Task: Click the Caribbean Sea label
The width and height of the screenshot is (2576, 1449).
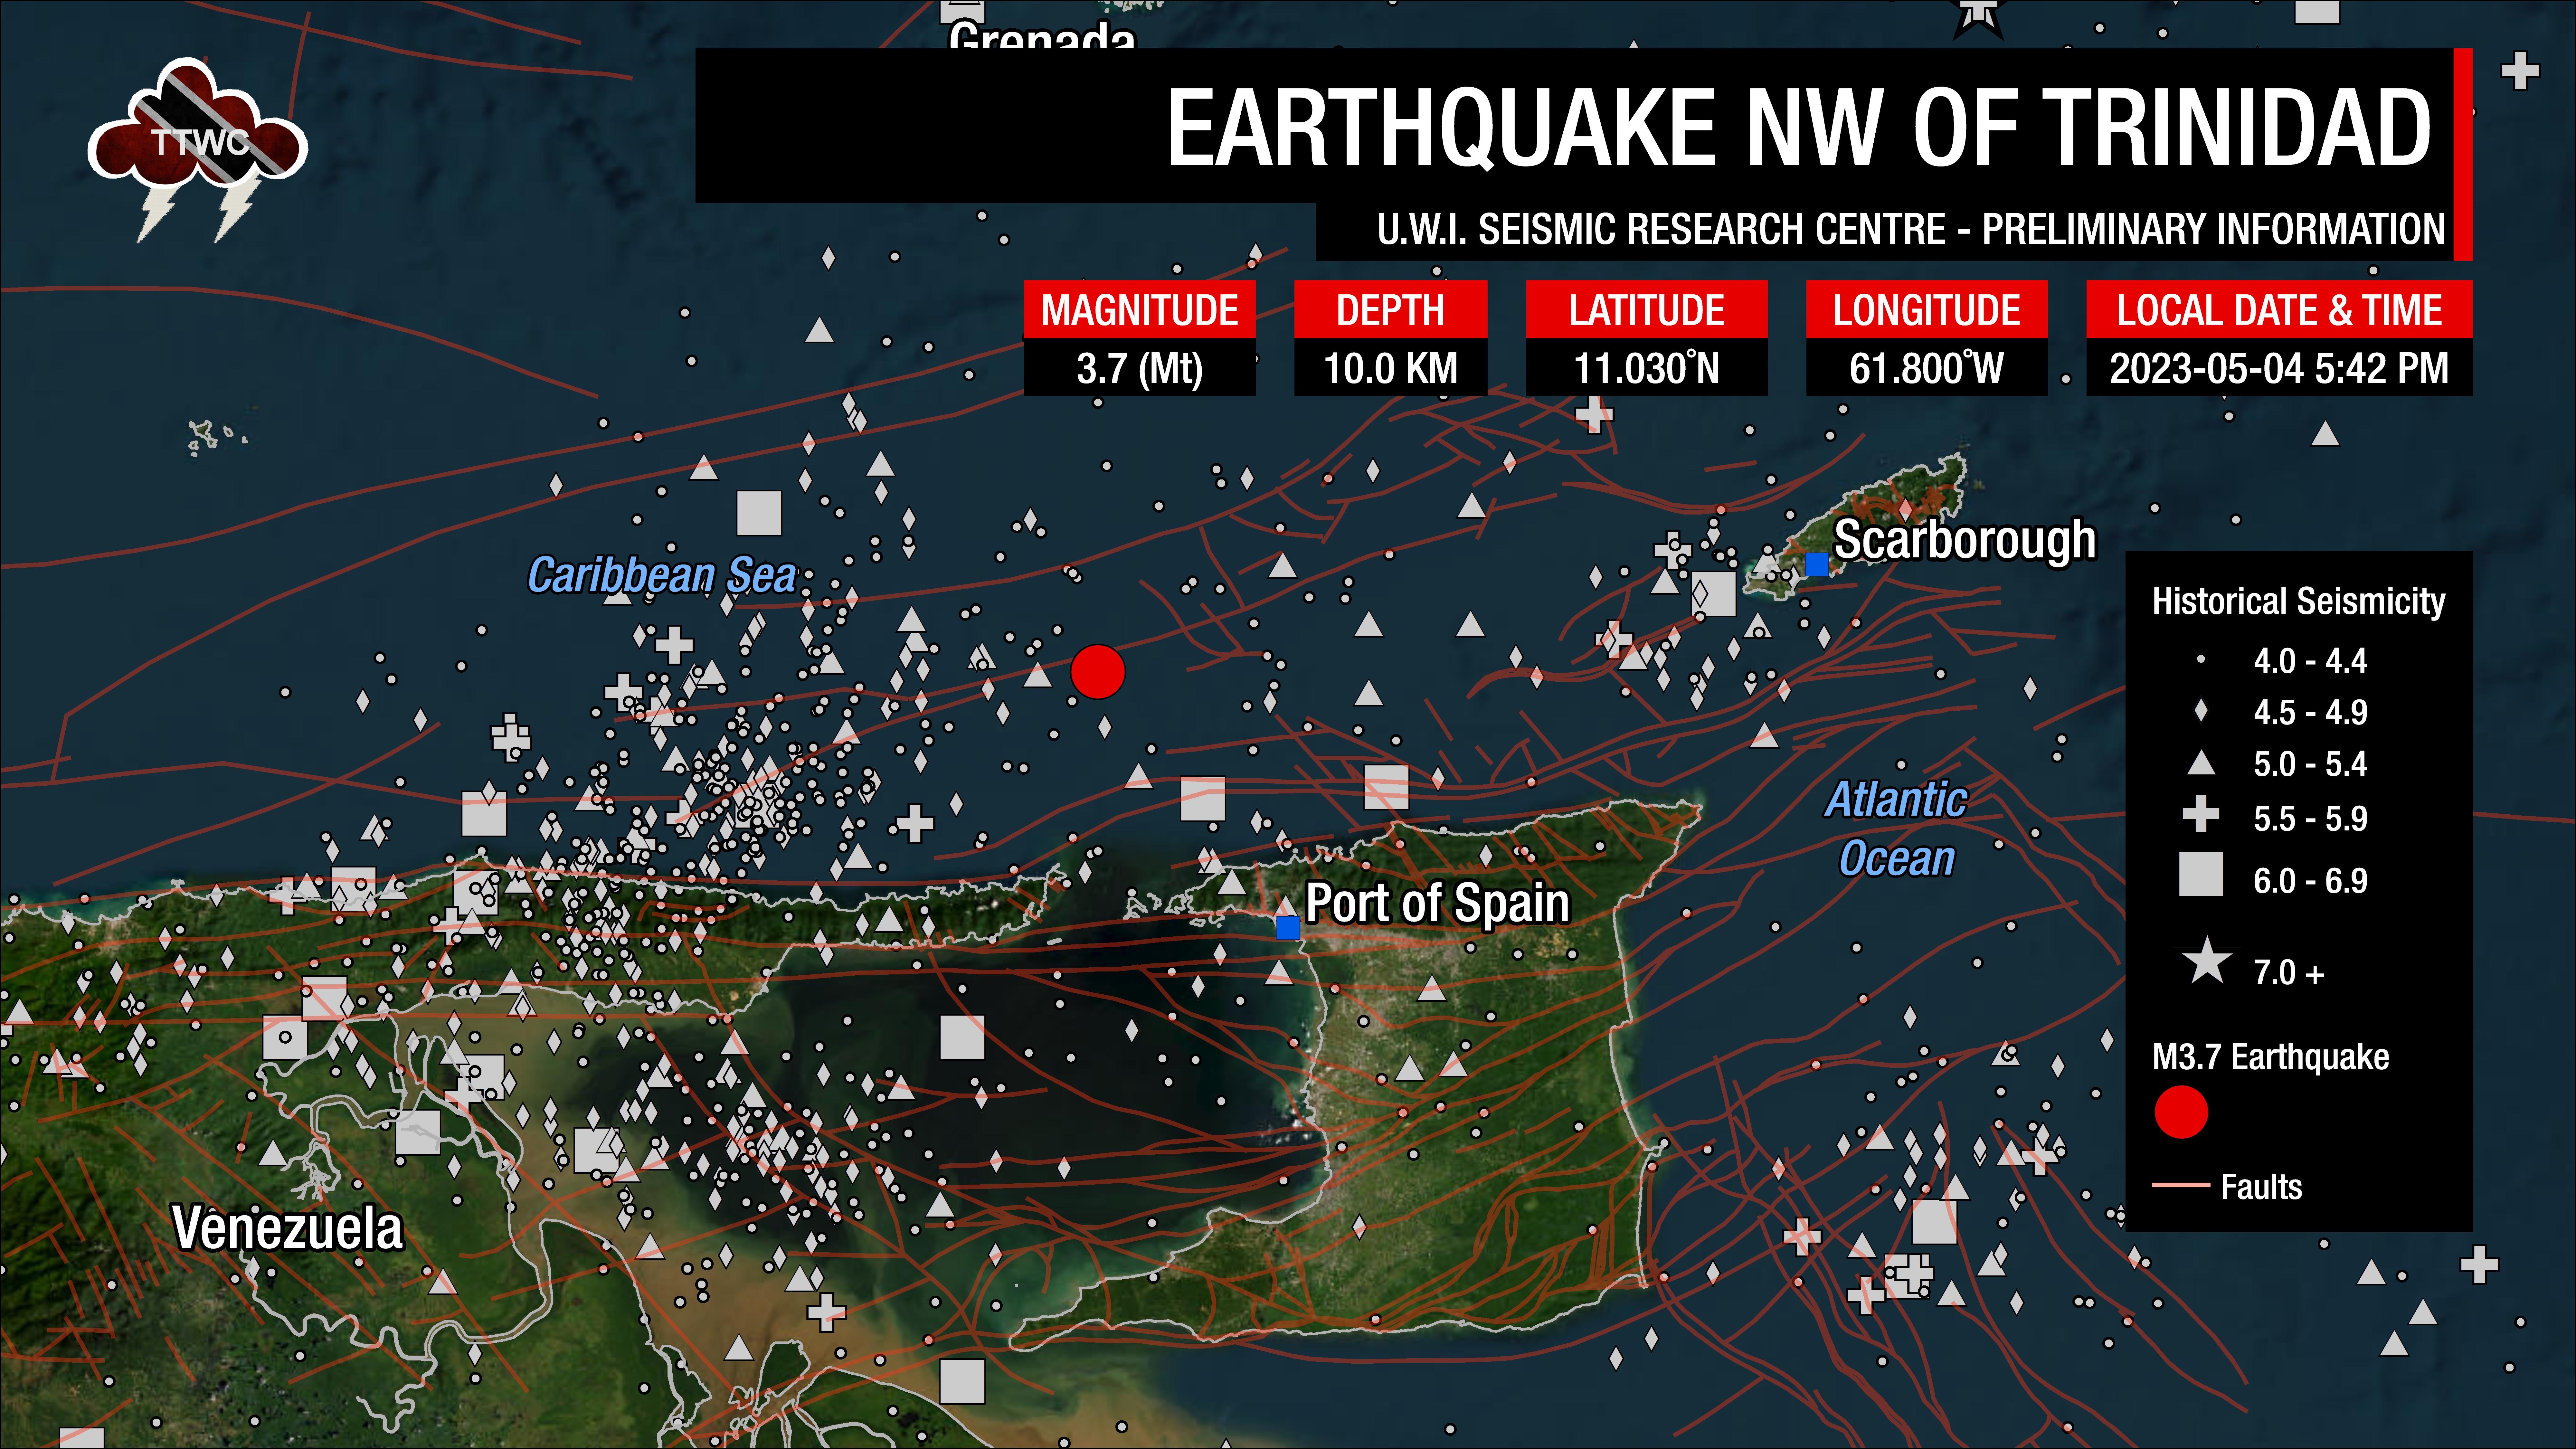Action: click(662, 575)
